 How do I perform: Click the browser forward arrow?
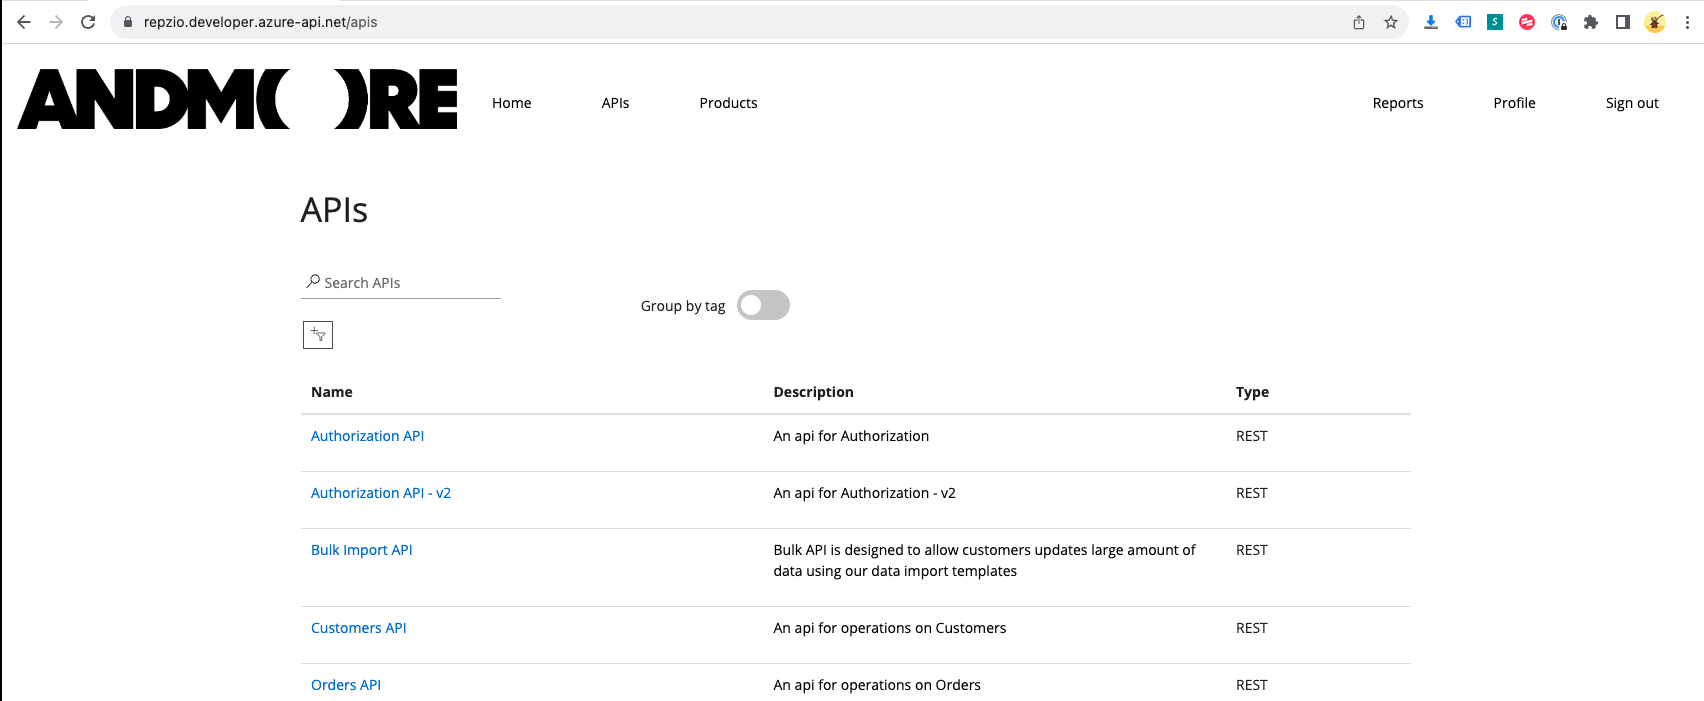56,22
